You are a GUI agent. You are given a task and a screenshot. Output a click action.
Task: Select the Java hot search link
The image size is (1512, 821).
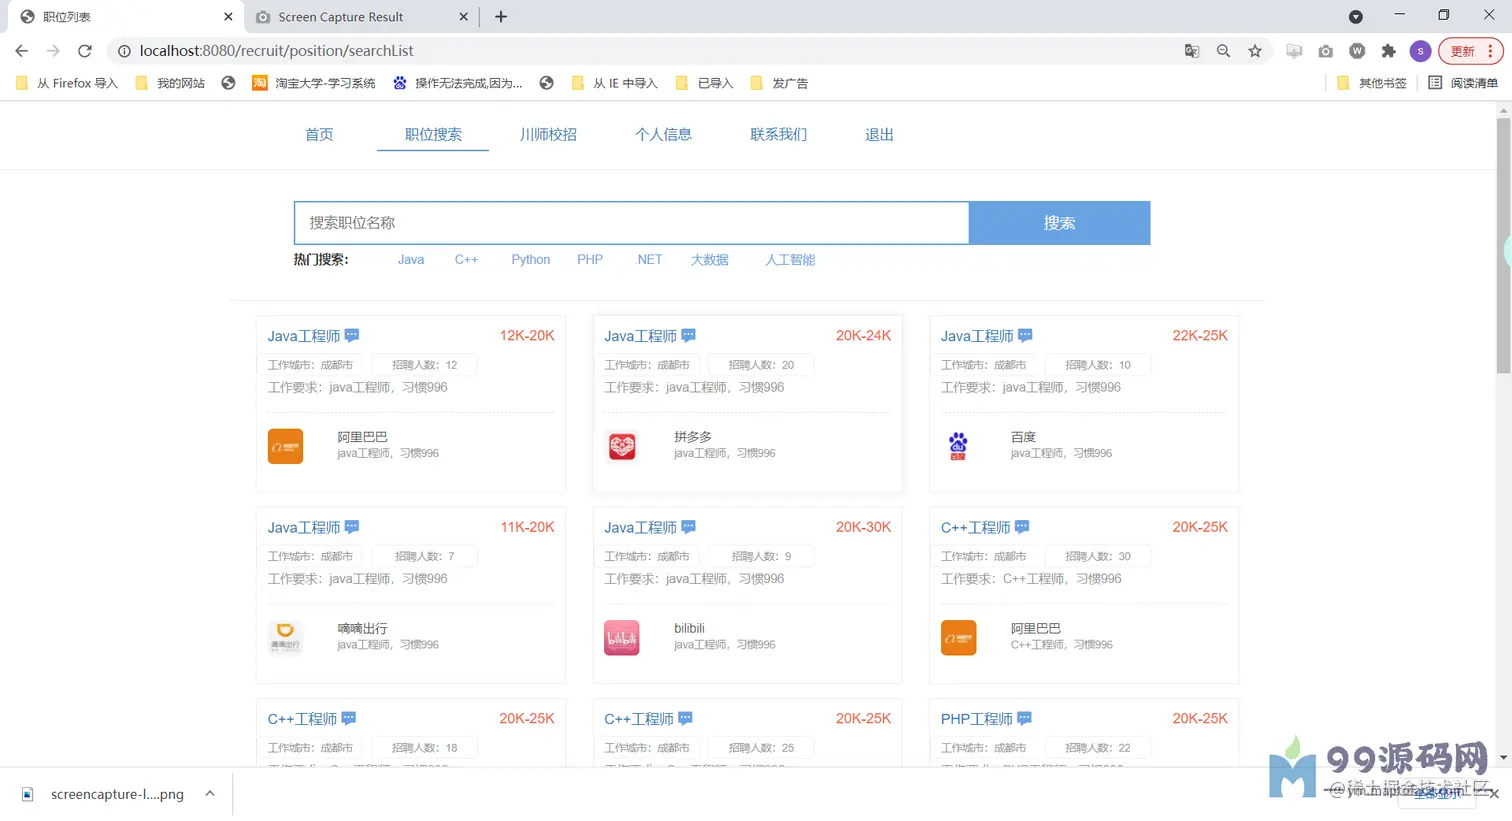[411, 259]
